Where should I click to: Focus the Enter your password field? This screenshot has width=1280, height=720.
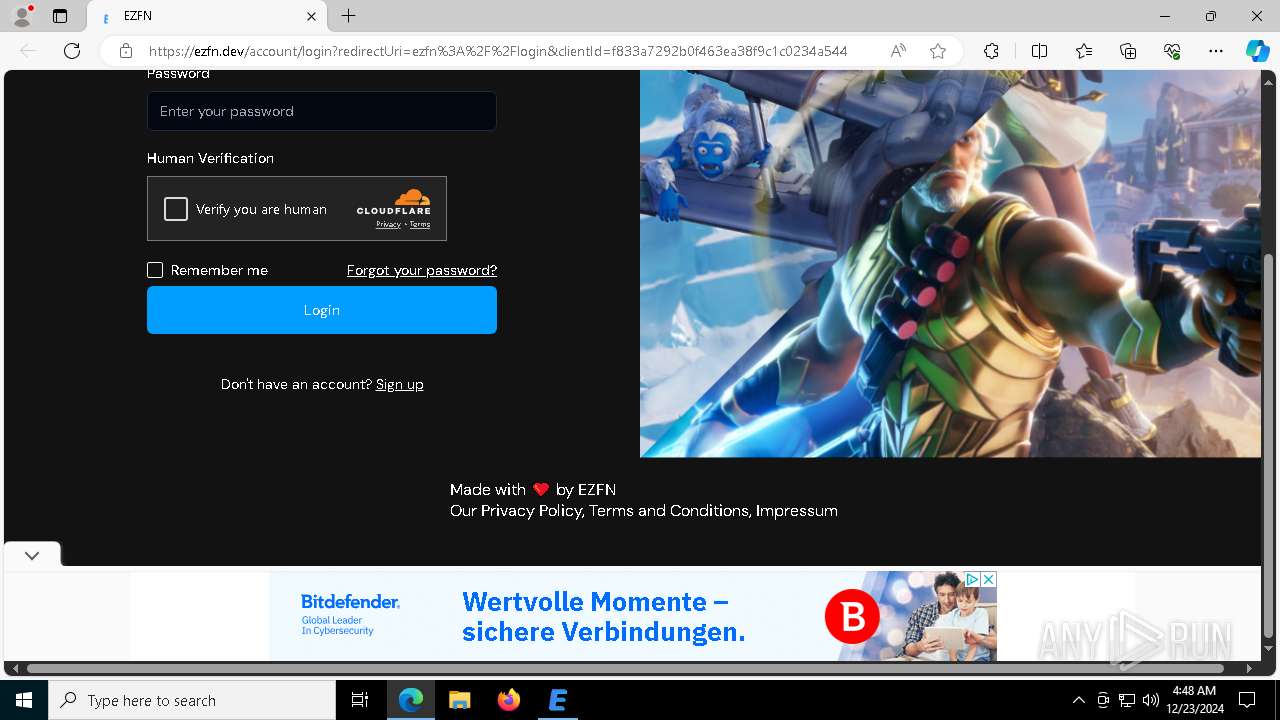(322, 111)
